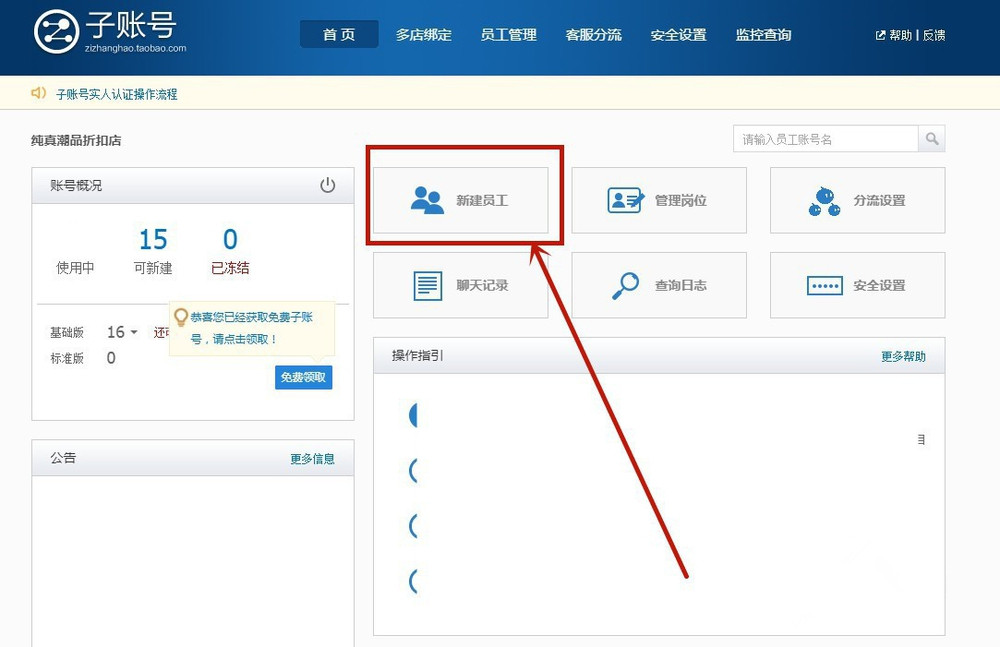
Task: Open the 多店绑定 menu
Action: tap(423, 35)
